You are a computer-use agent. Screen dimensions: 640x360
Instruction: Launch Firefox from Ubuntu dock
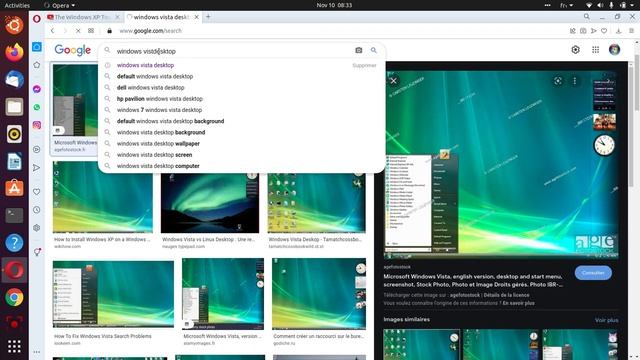pos(14,52)
